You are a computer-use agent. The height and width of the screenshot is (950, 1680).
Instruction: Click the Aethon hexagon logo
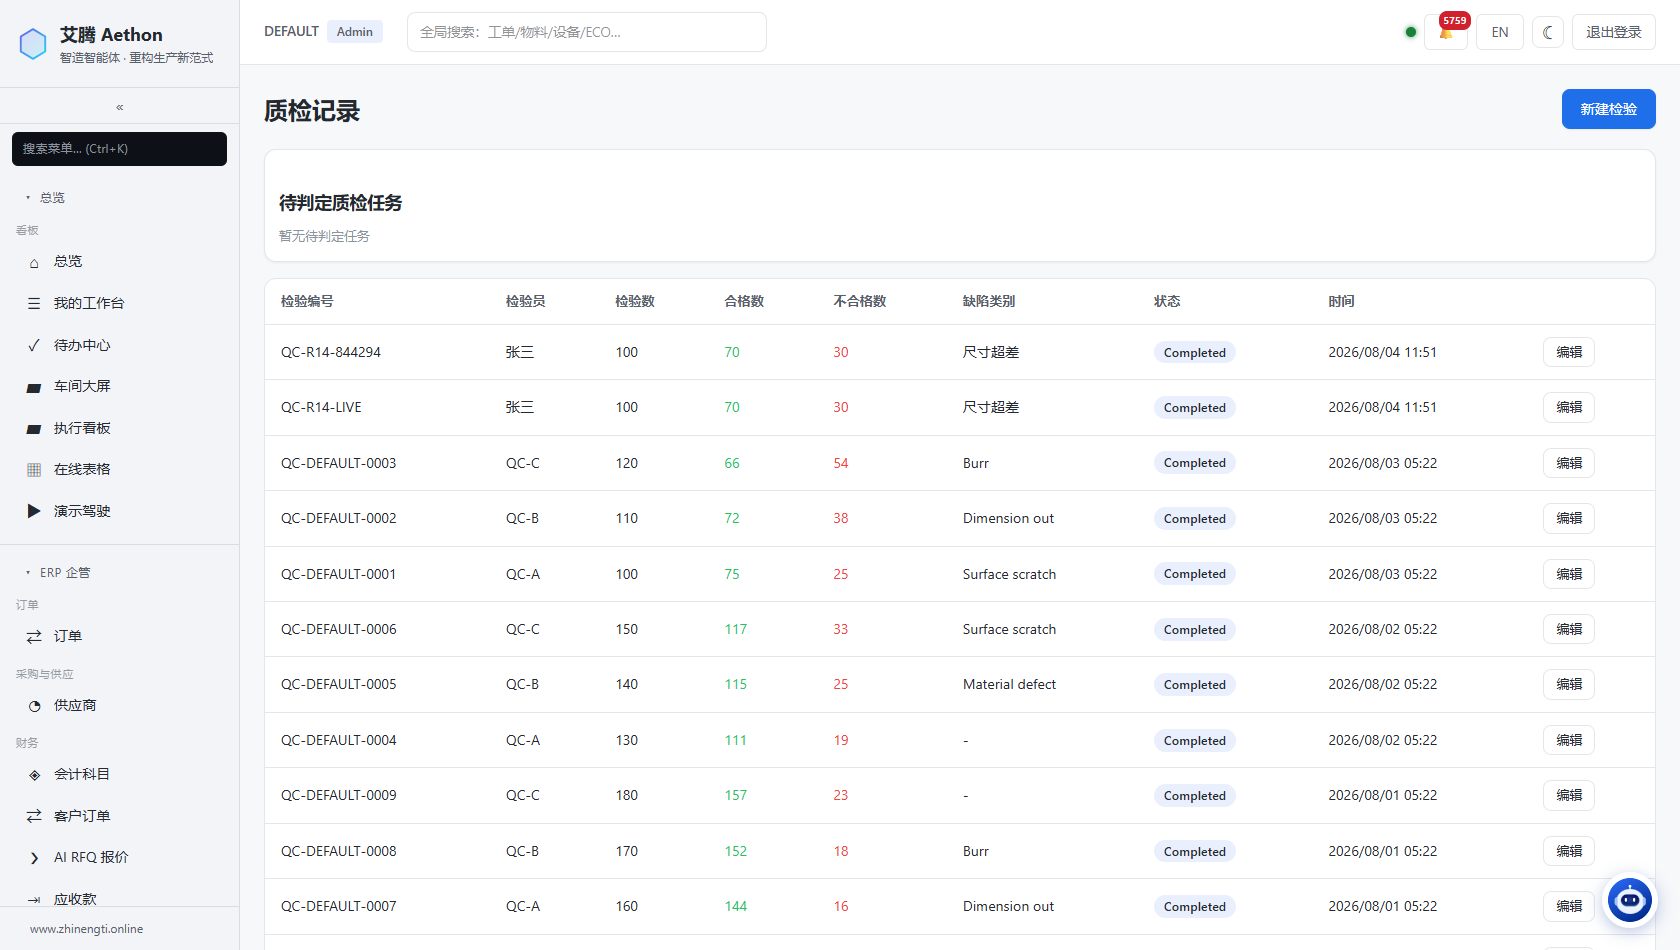[x=33, y=44]
